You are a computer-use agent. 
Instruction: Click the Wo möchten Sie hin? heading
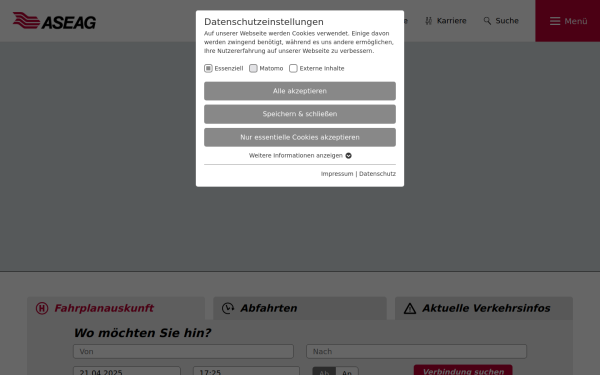click(x=142, y=333)
